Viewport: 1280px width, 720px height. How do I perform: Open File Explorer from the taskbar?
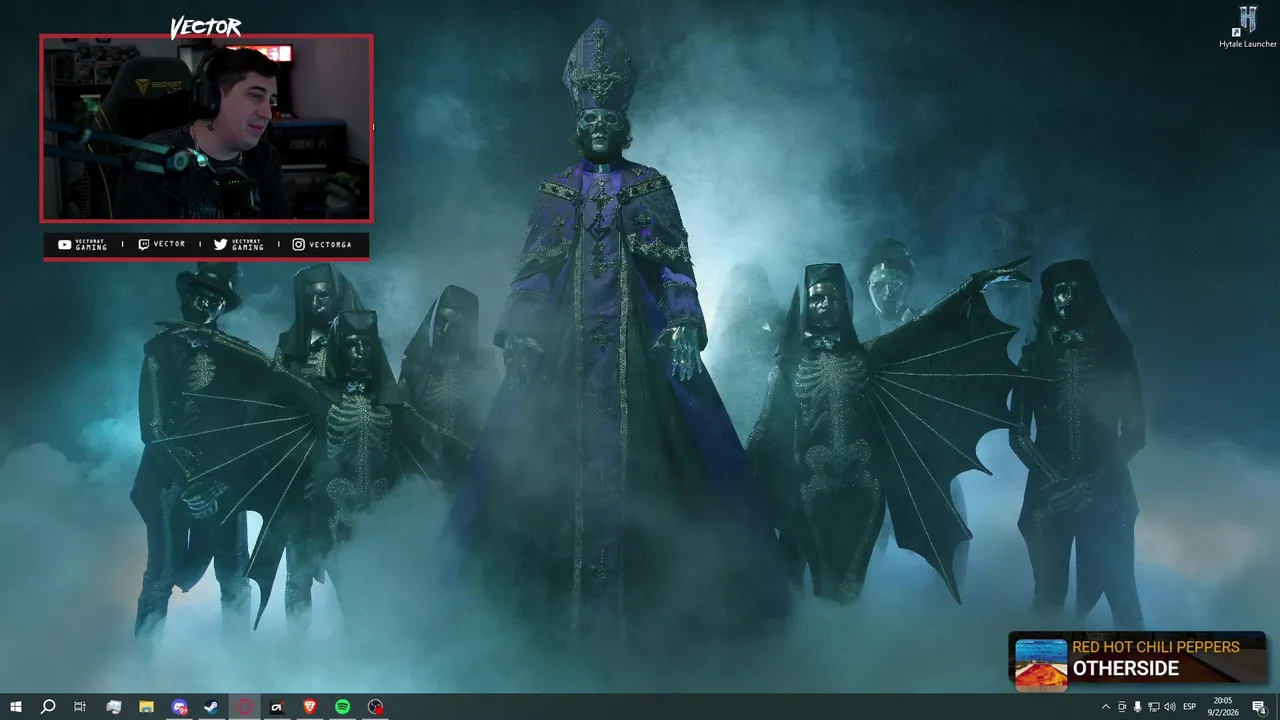pos(146,707)
